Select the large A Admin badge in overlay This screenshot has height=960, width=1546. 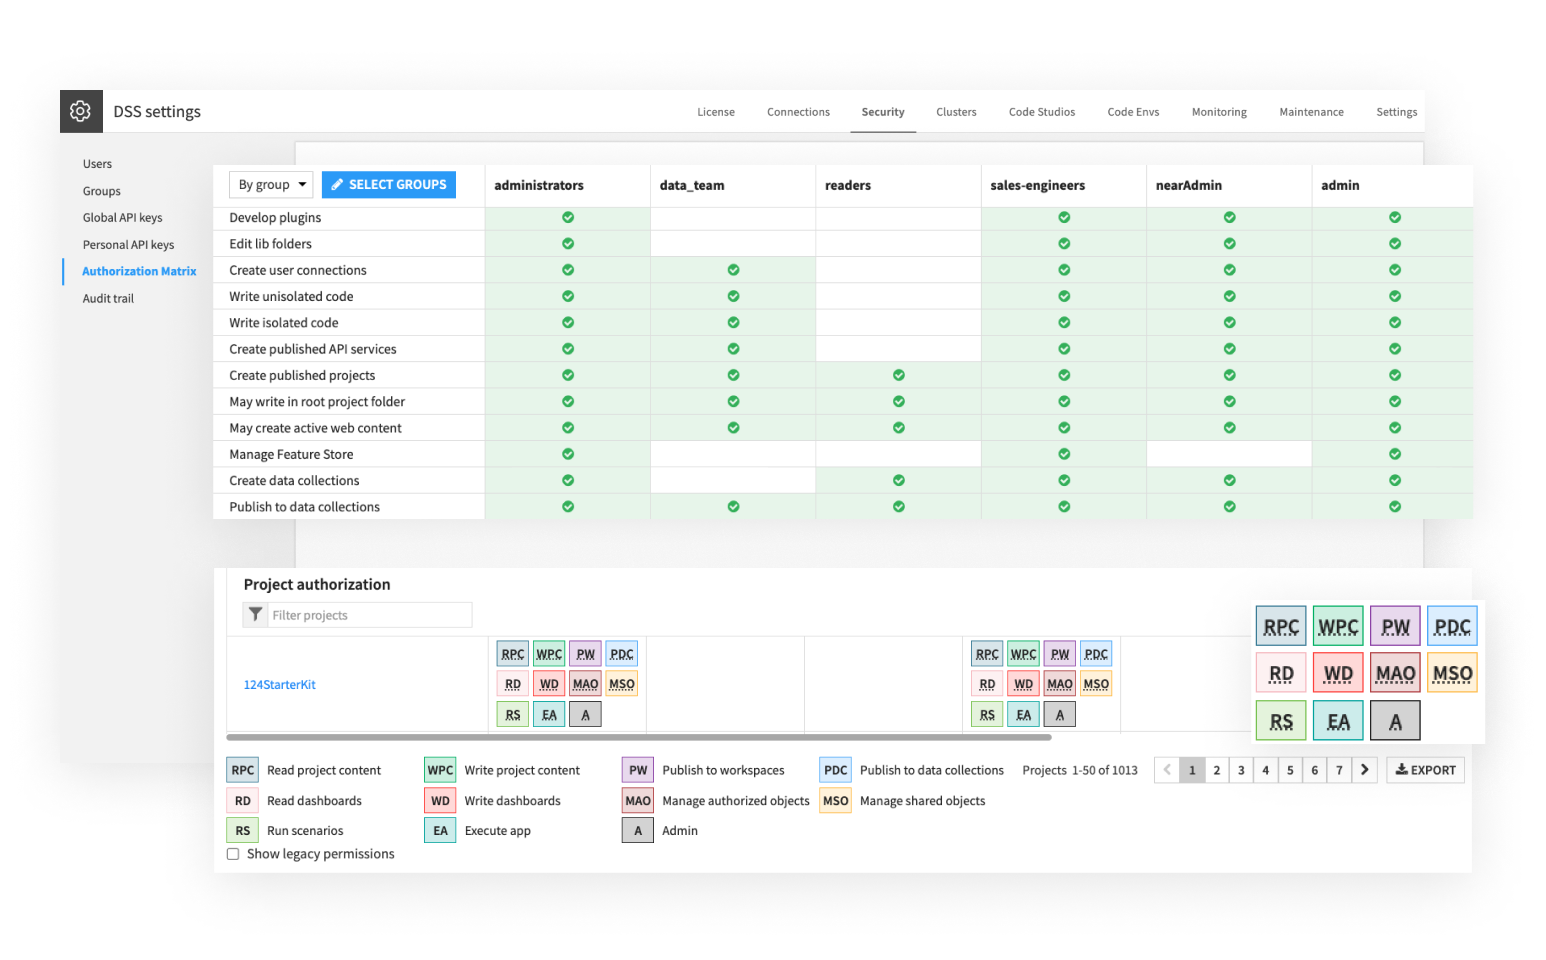tap(1395, 720)
